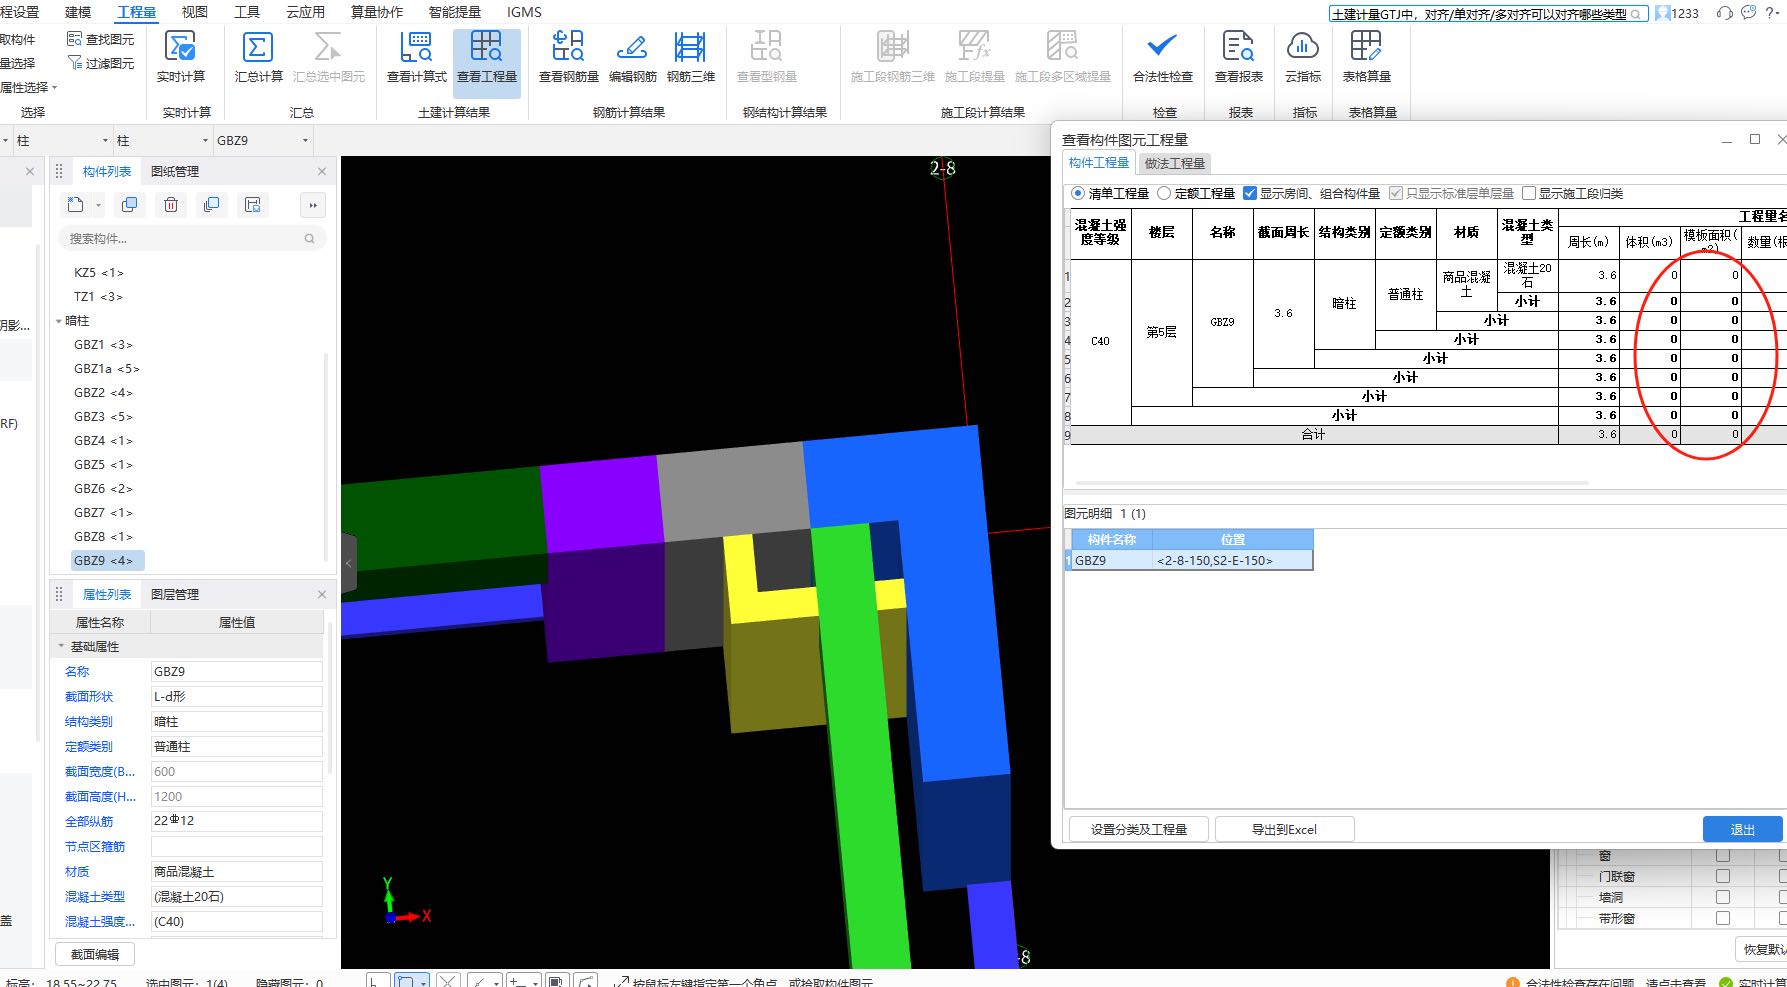Screen dimensions: 1787x987
Task: Click delete trash icon in 构件列表 toolbar
Action: (x=171, y=205)
